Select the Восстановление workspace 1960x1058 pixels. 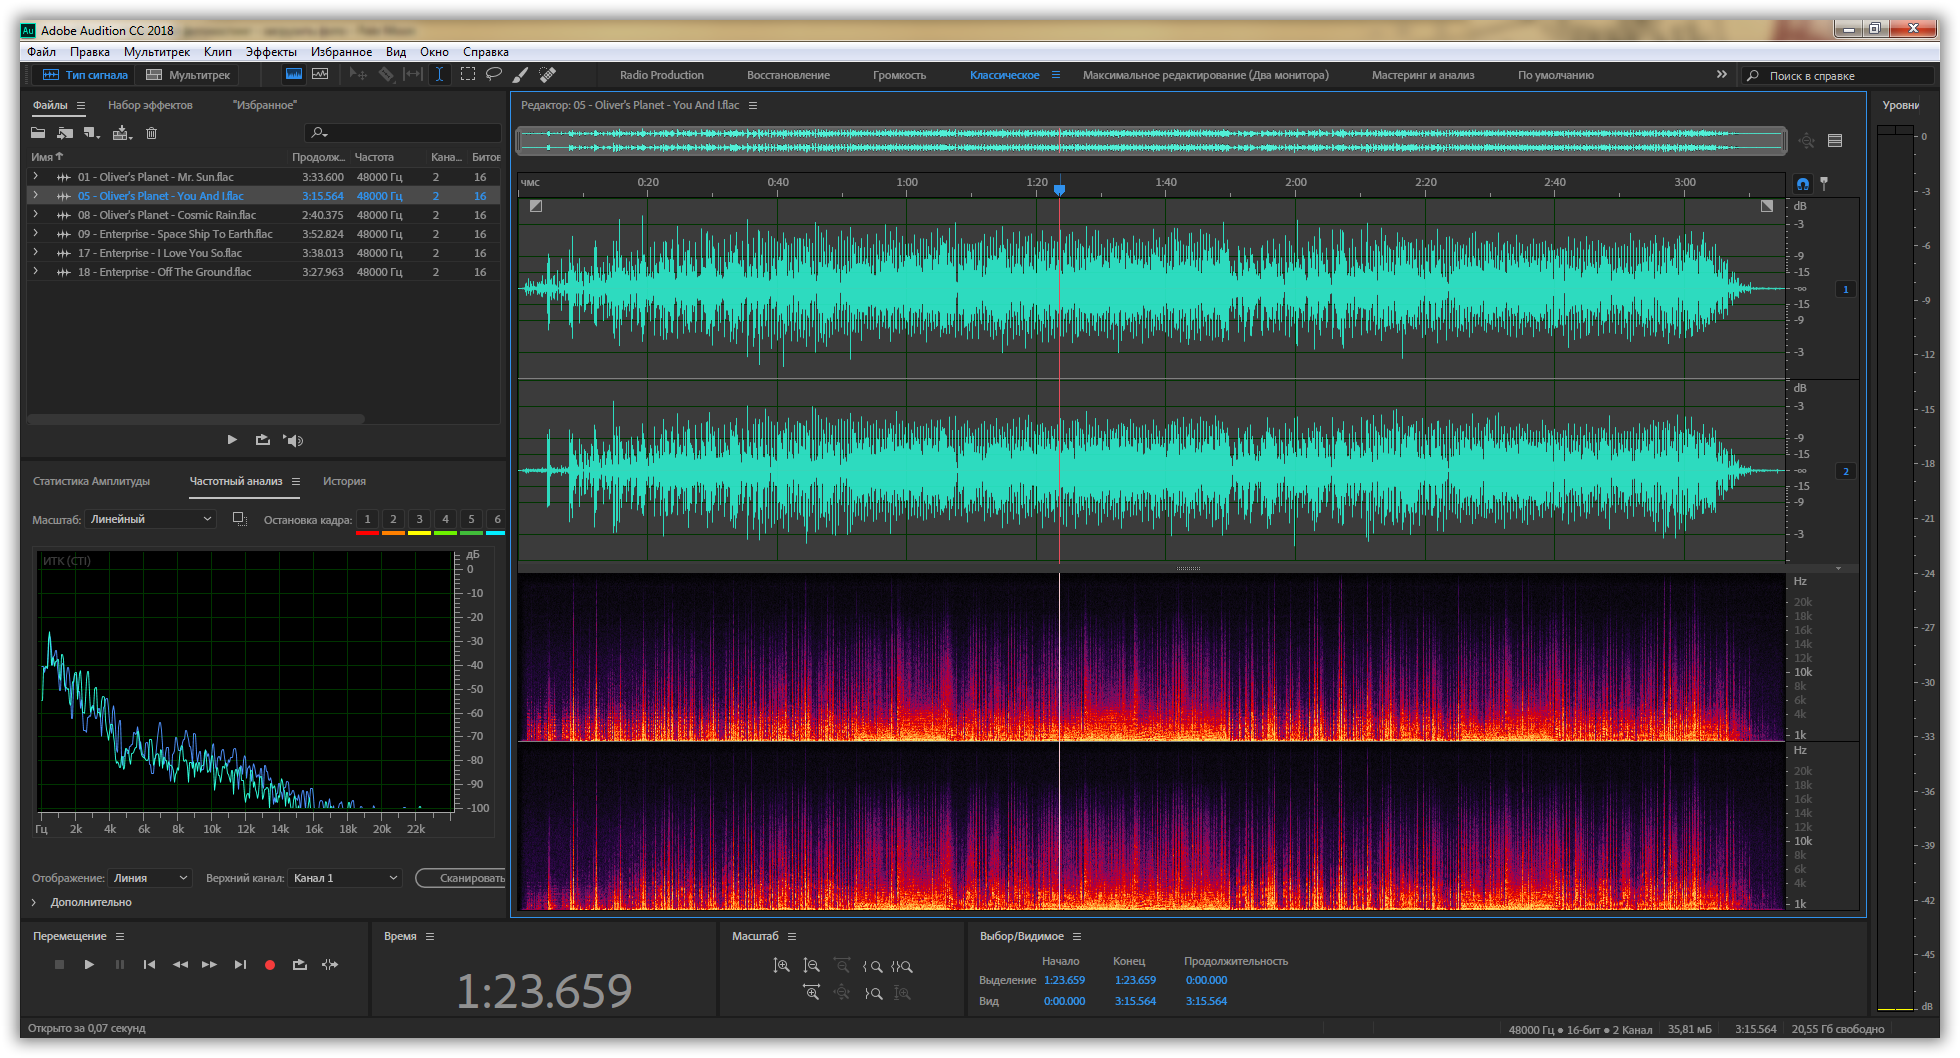788,75
